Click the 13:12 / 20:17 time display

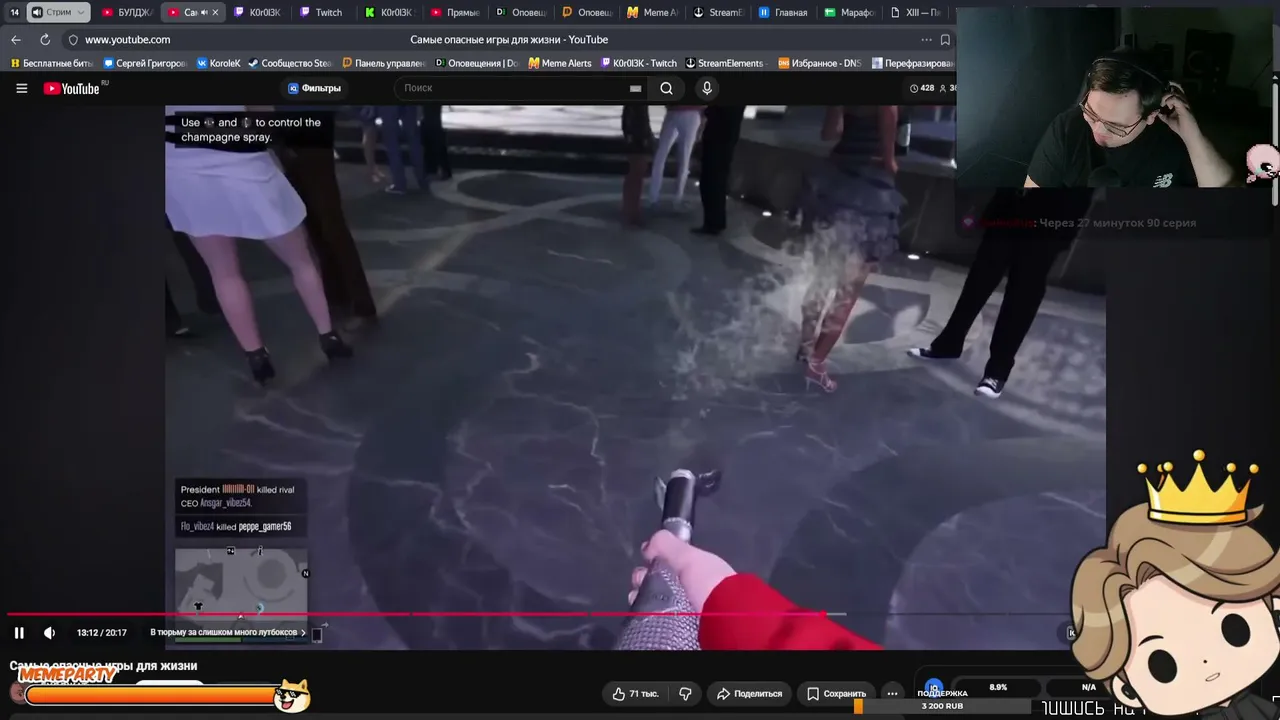102,632
